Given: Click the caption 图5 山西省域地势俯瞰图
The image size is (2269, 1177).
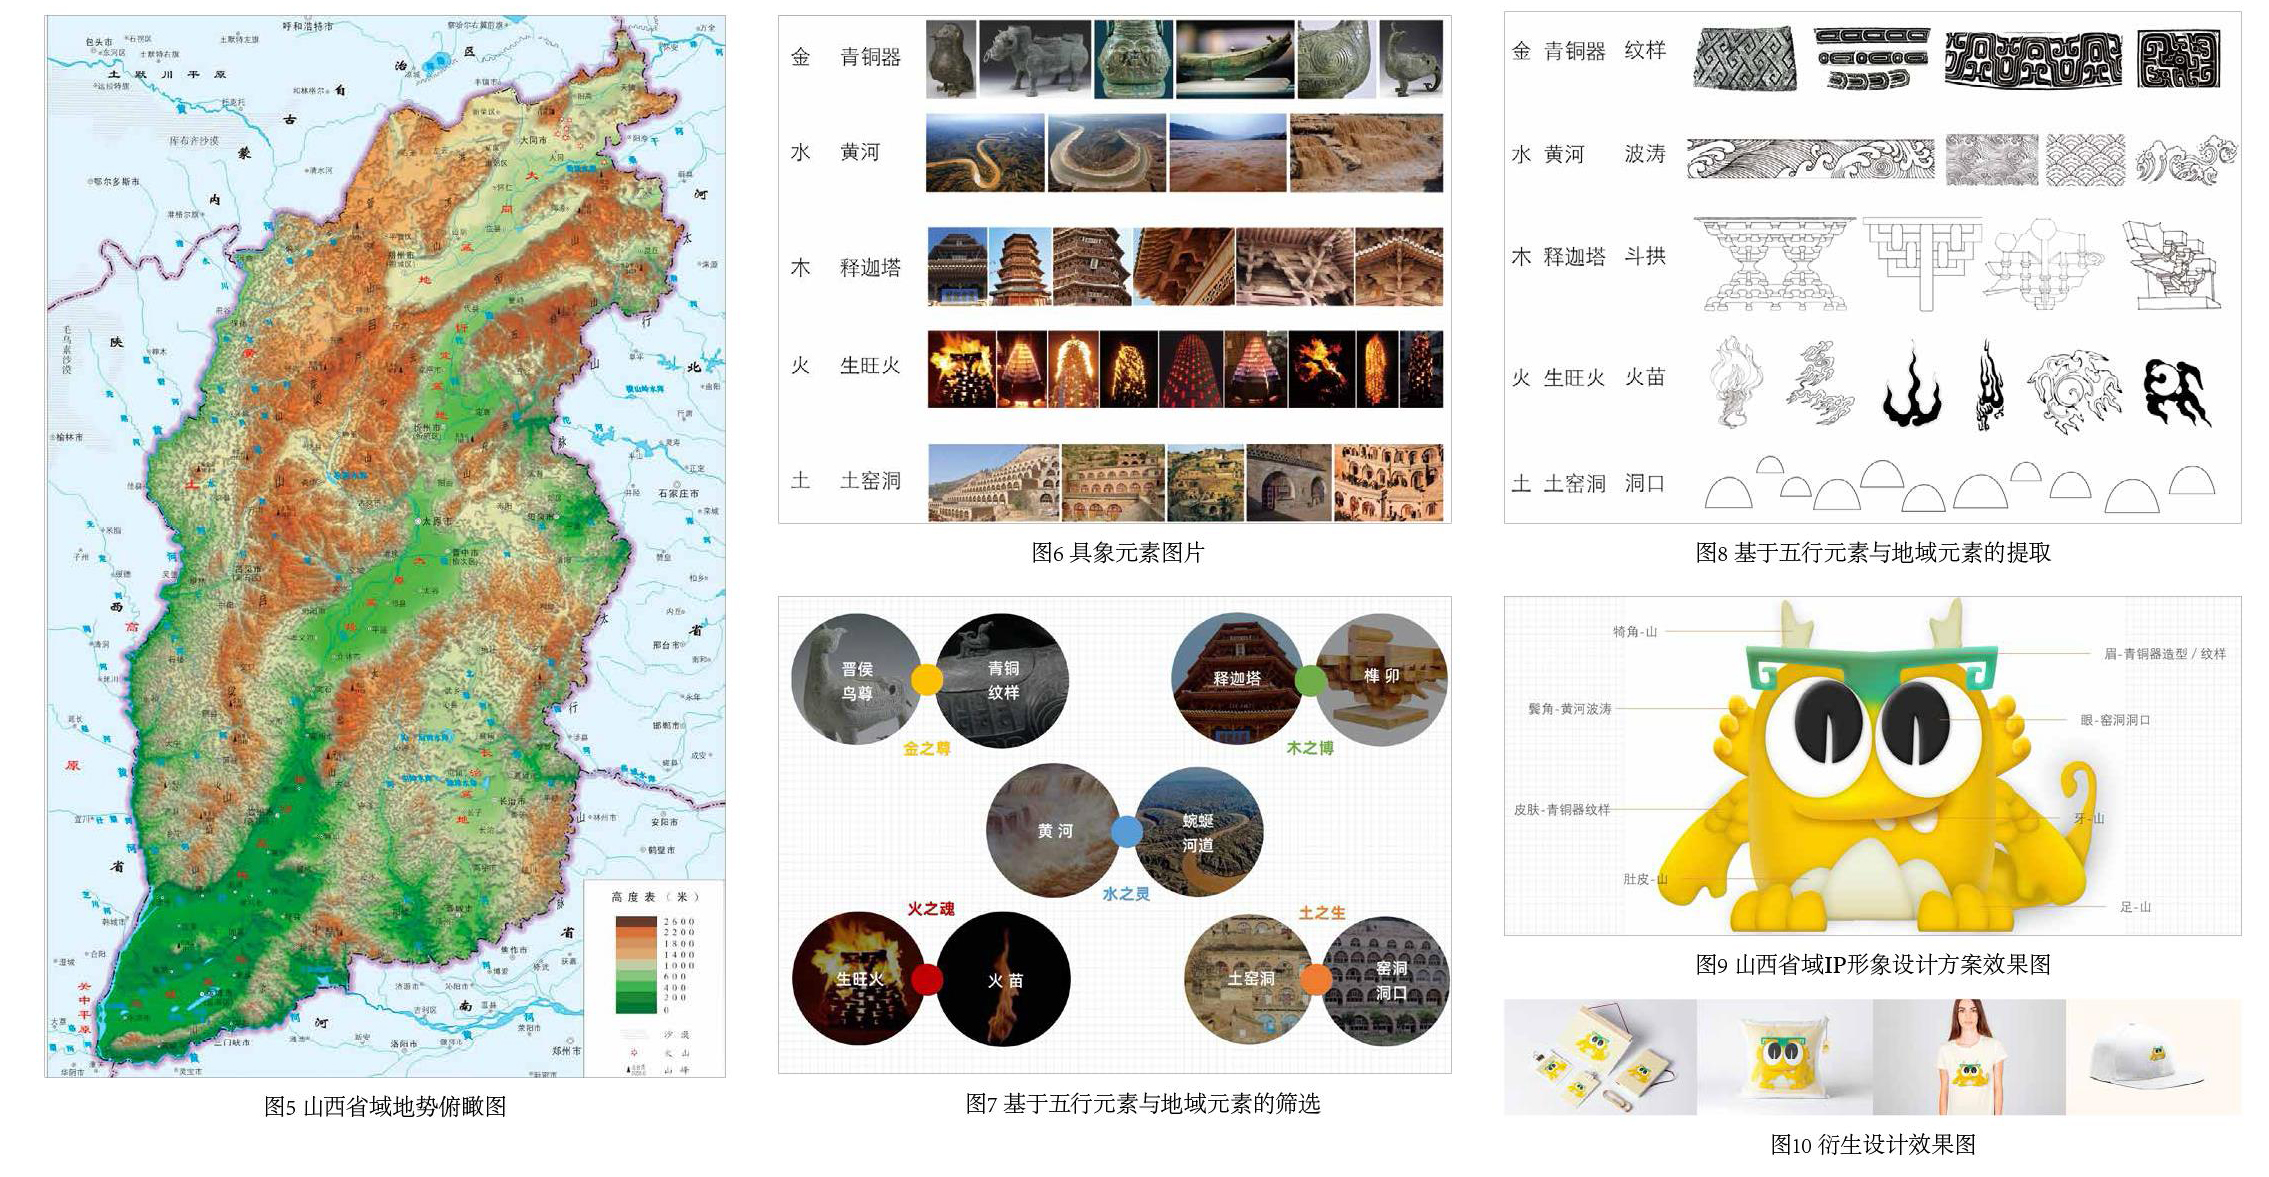Looking at the screenshot, I should point(385,1106).
